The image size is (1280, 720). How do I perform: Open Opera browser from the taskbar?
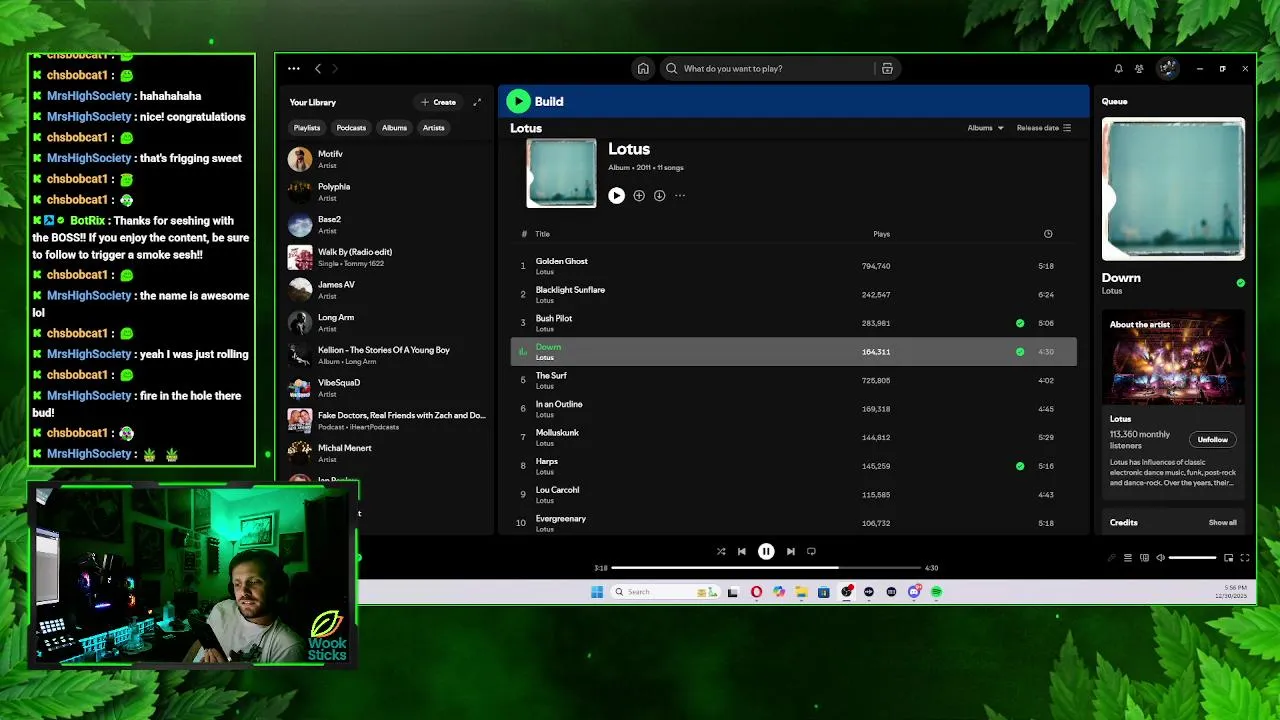click(756, 592)
